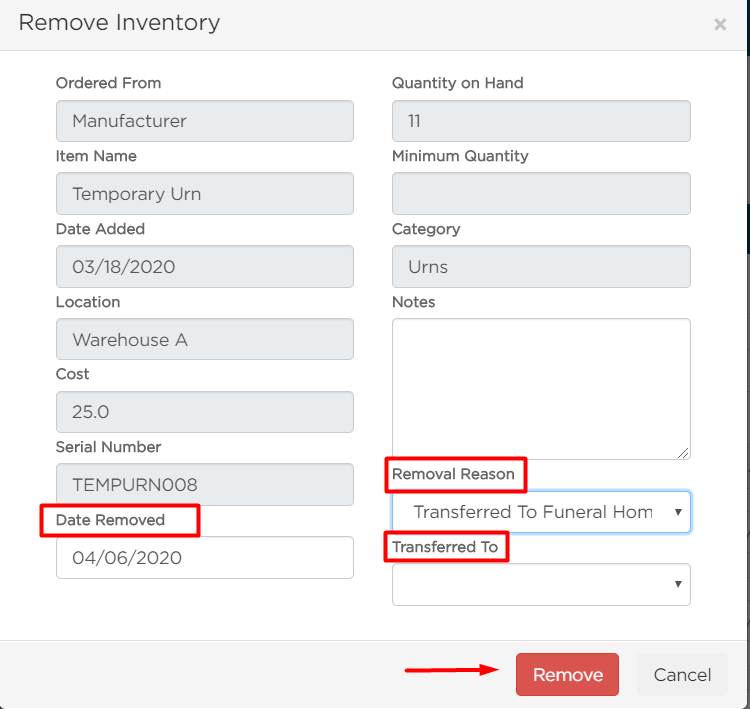Click the Serial Number field TEMPURN008

[x=205, y=484]
